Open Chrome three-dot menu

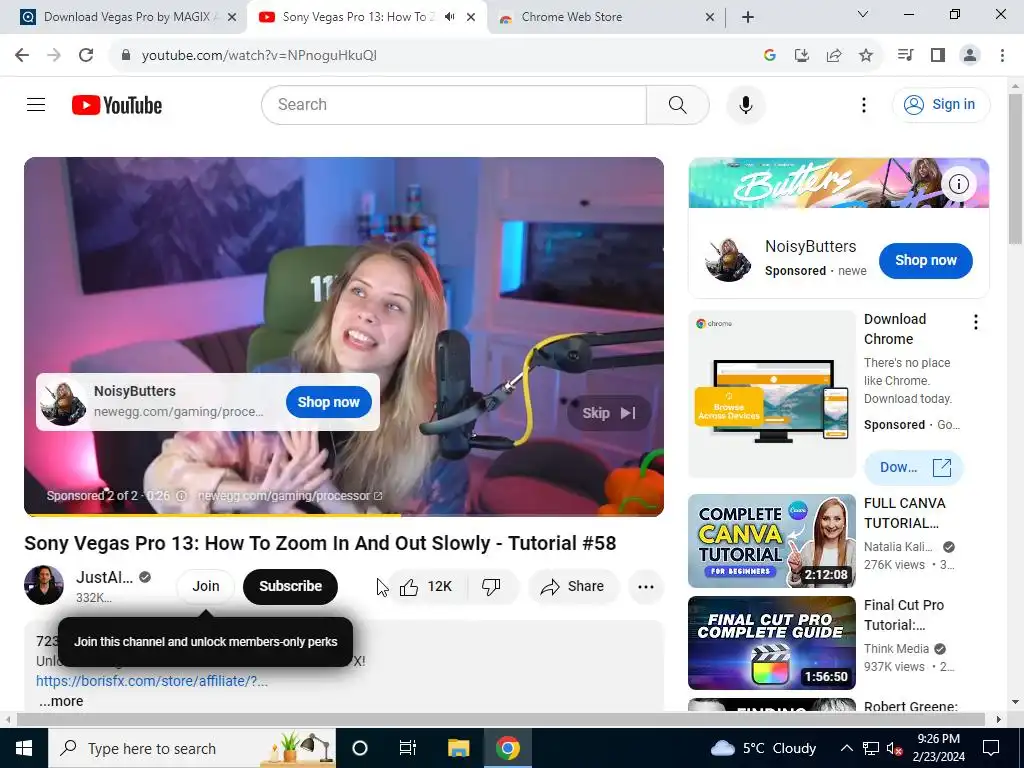pos(1002,55)
